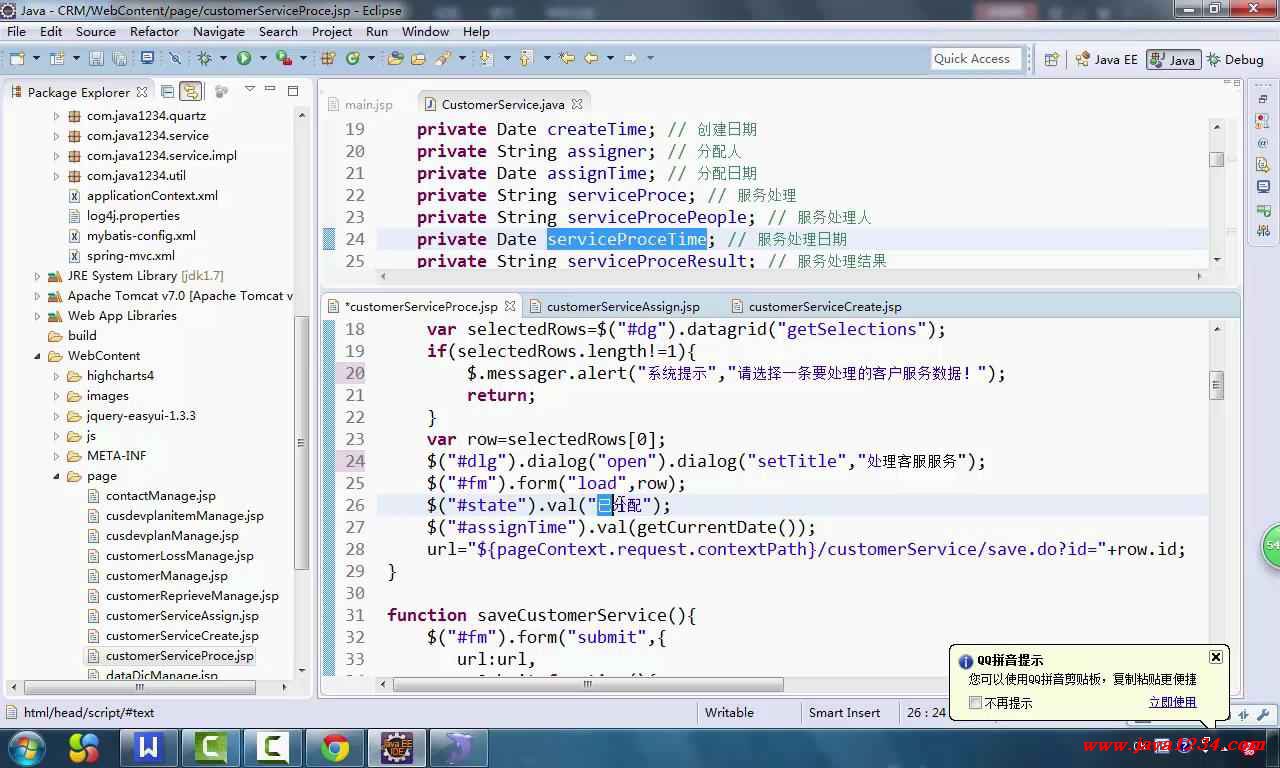Go to Next Annotation icon
1280x768 pixels.
[486, 59]
